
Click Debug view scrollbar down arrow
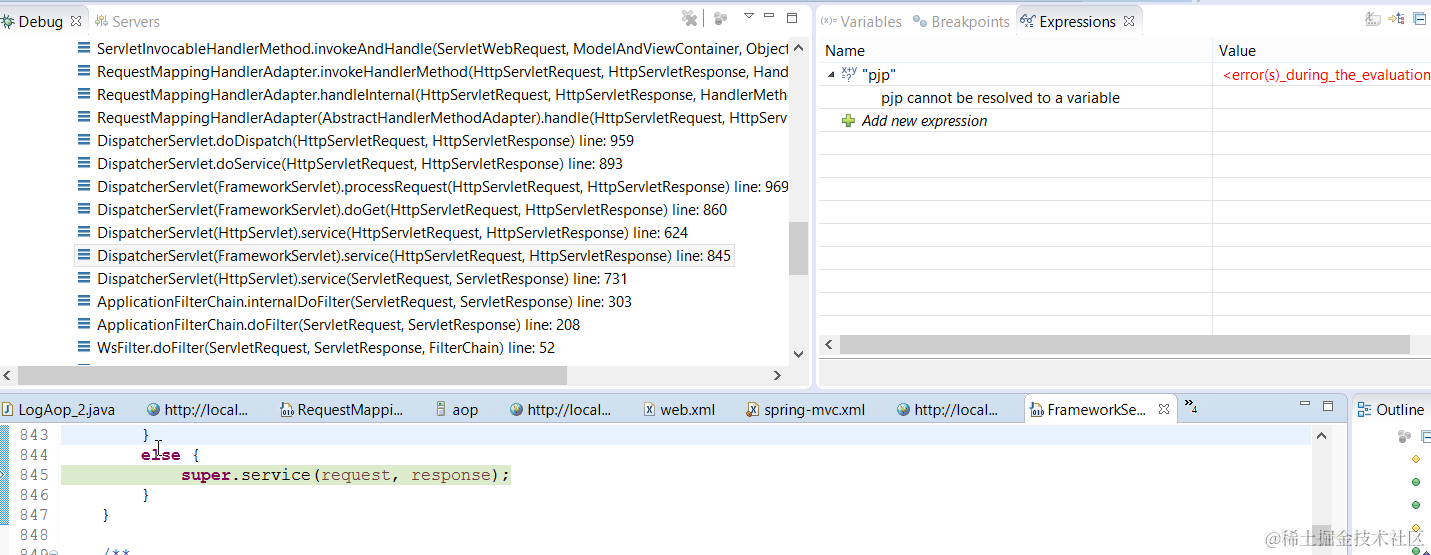click(x=798, y=353)
